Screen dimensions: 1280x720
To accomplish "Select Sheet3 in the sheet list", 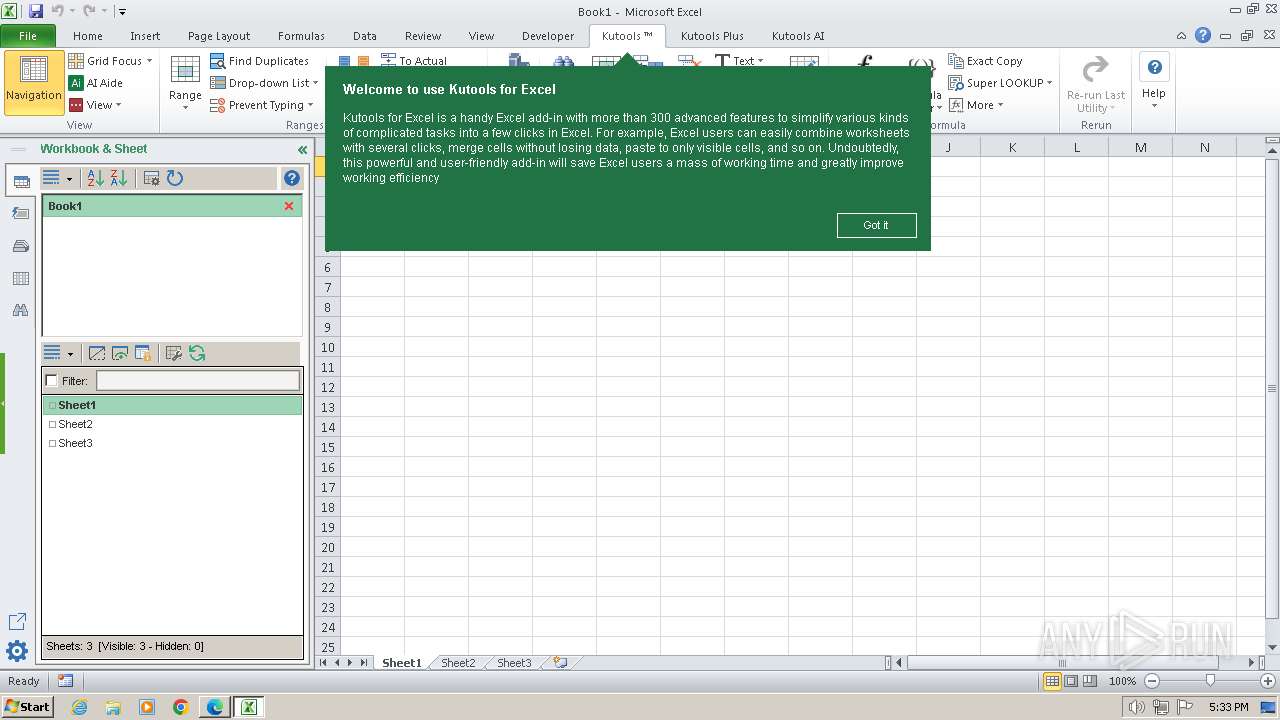I will (172, 443).
